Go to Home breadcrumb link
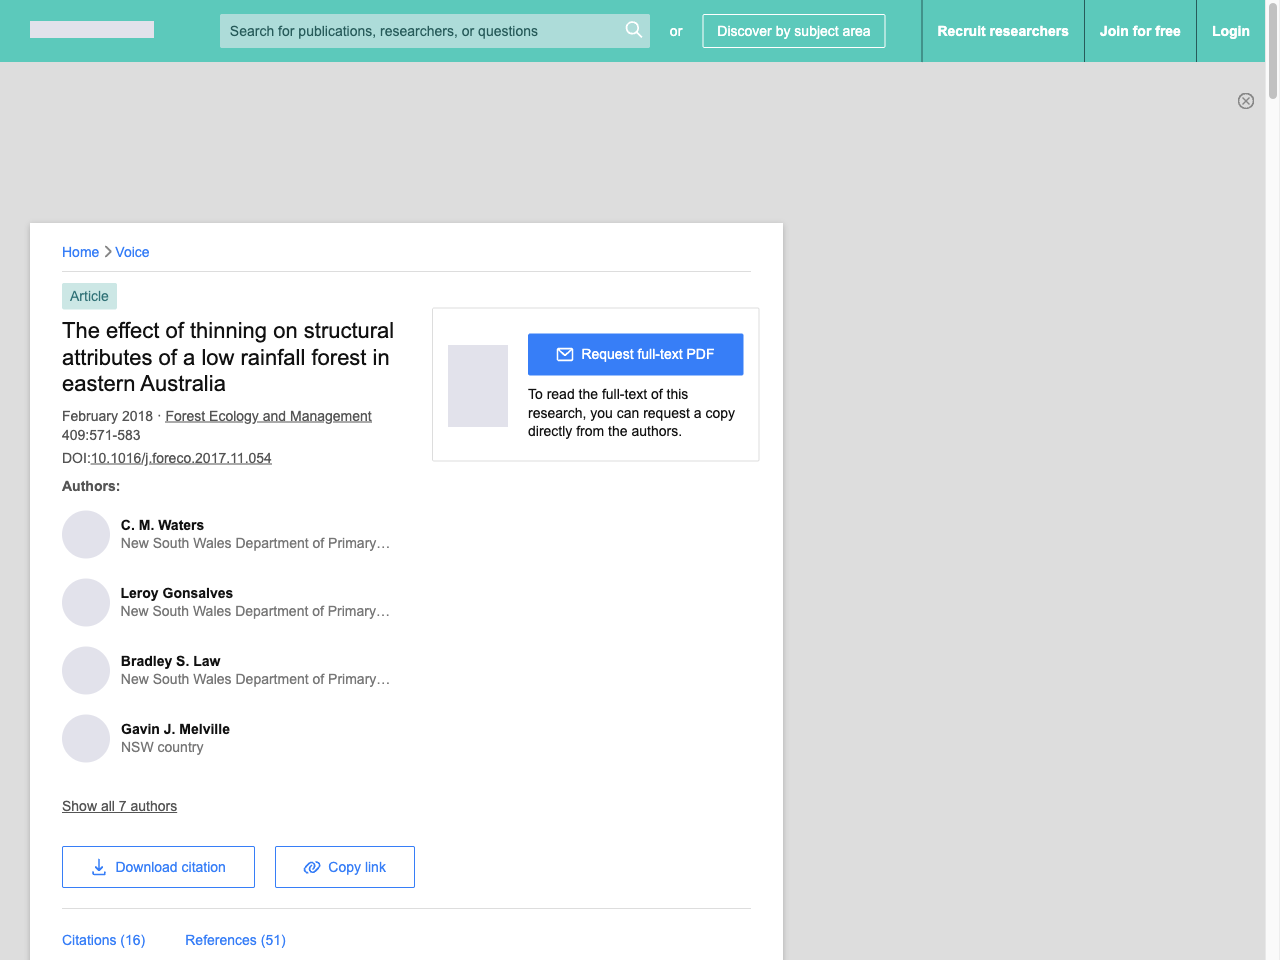Screen dimensions: 1280x960 (x=80, y=252)
